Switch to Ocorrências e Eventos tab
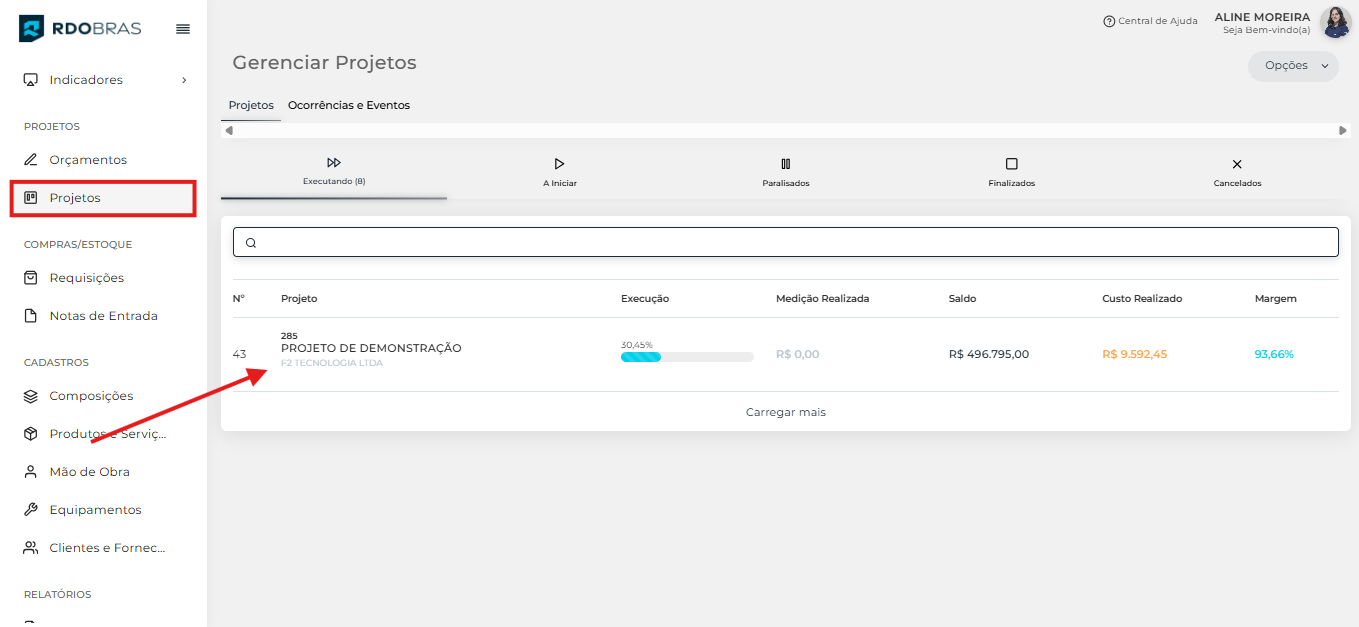The height and width of the screenshot is (627, 1359). (x=348, y=105)
